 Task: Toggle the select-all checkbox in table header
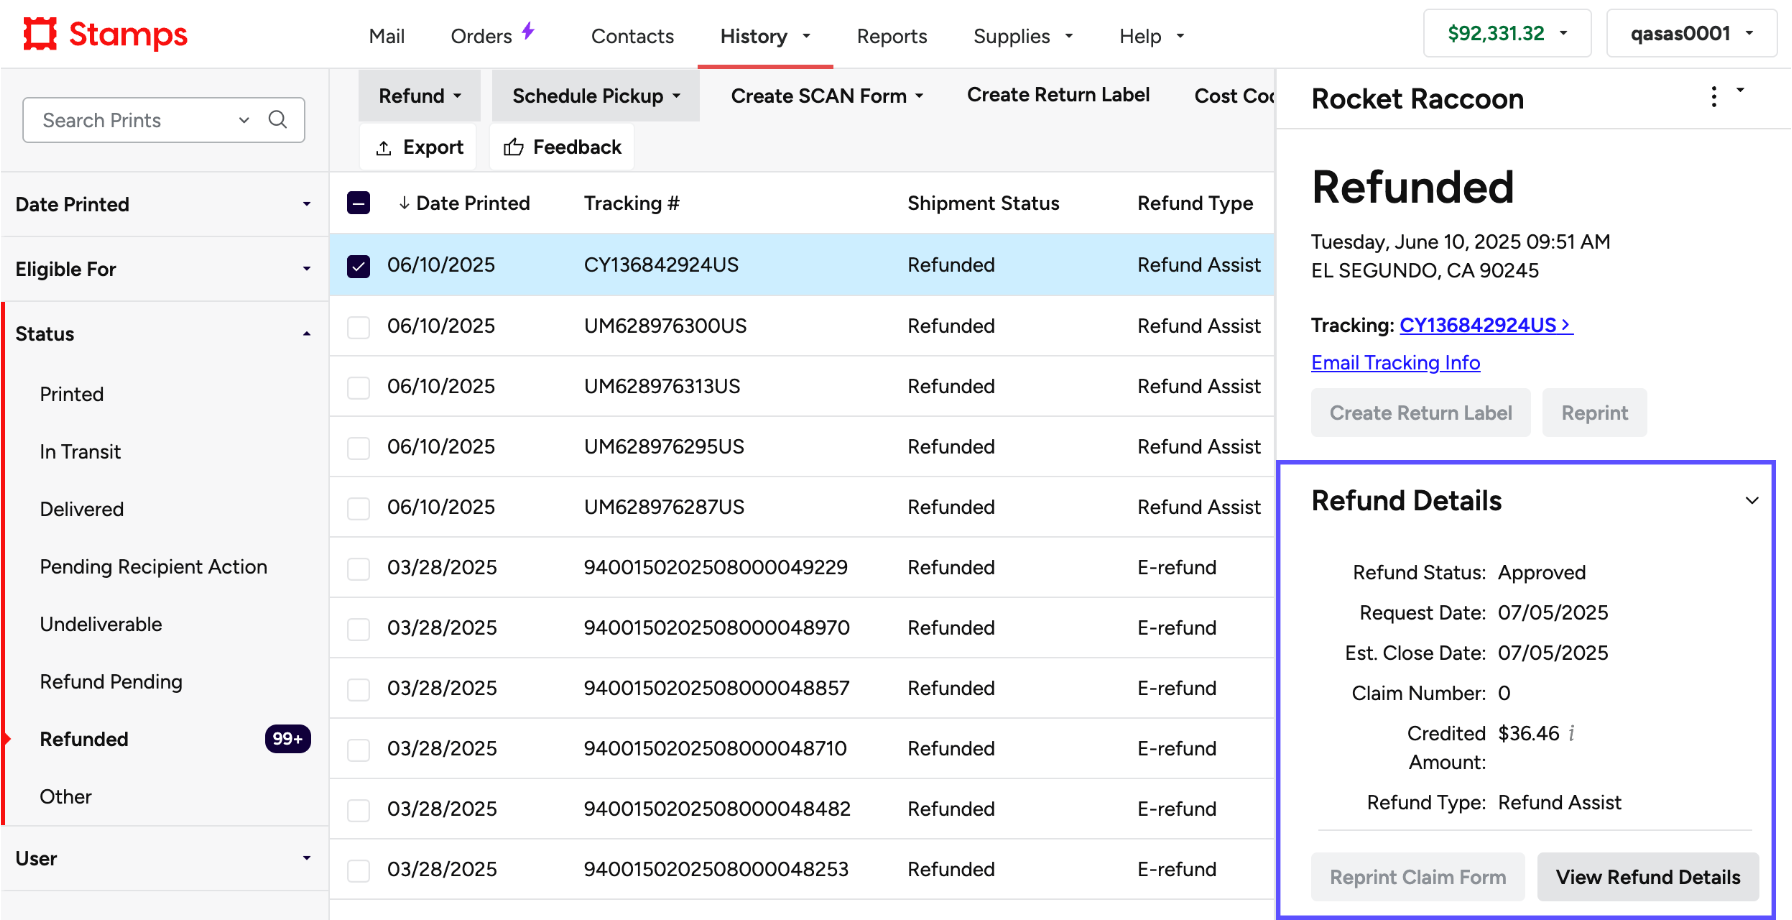[358, 202]
